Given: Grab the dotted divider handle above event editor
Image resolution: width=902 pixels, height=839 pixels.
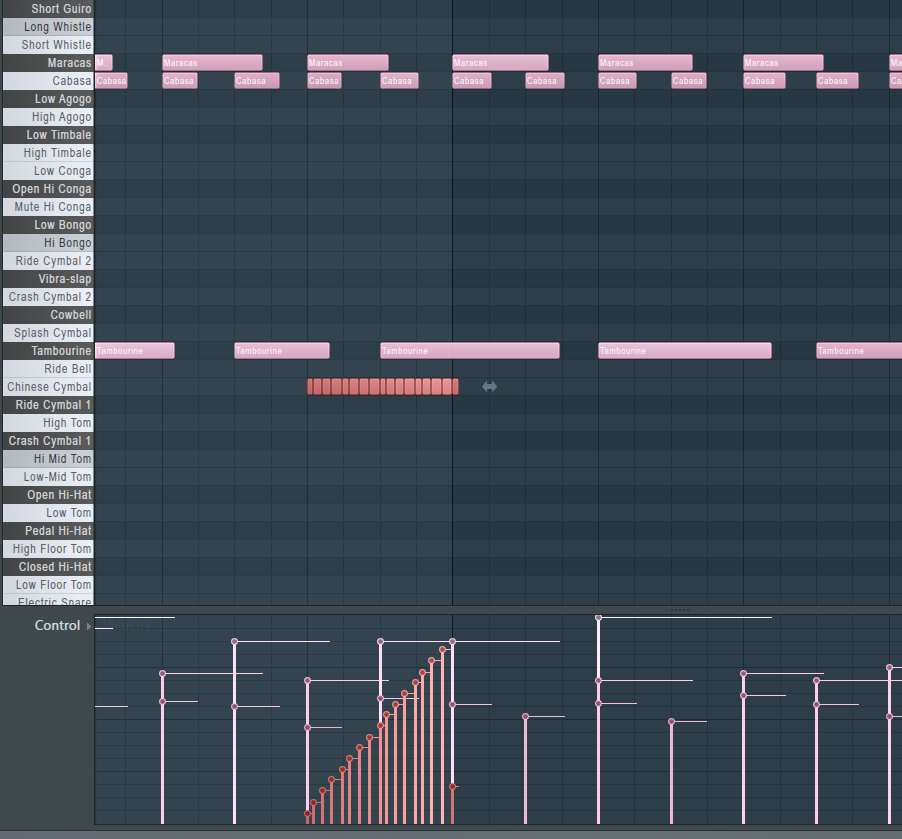Looking at the screenshot, I should pyautogui.click(x=679, y=610).
